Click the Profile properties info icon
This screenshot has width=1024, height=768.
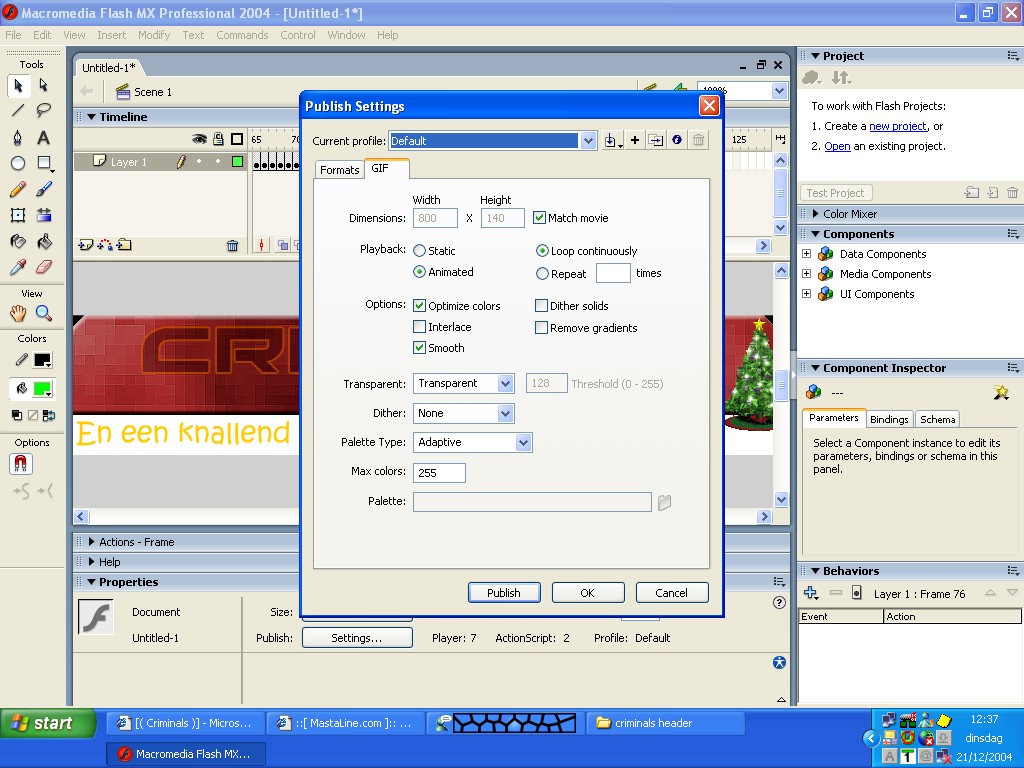tap(677, 141)
